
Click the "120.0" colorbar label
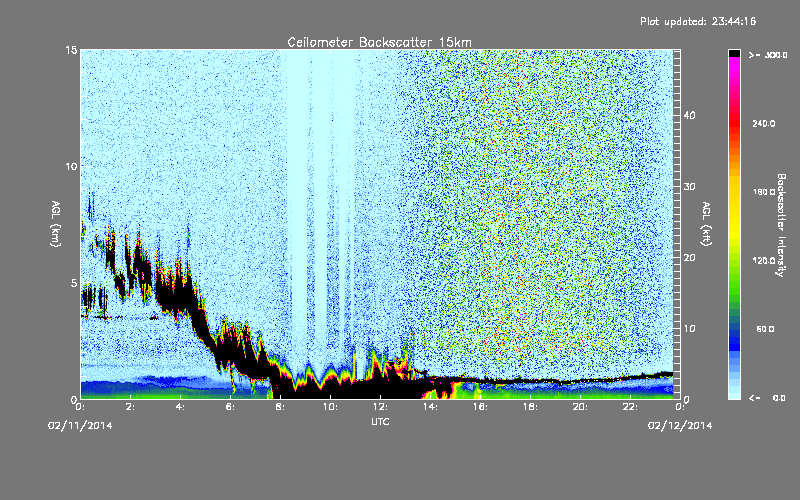coord(764,261)
